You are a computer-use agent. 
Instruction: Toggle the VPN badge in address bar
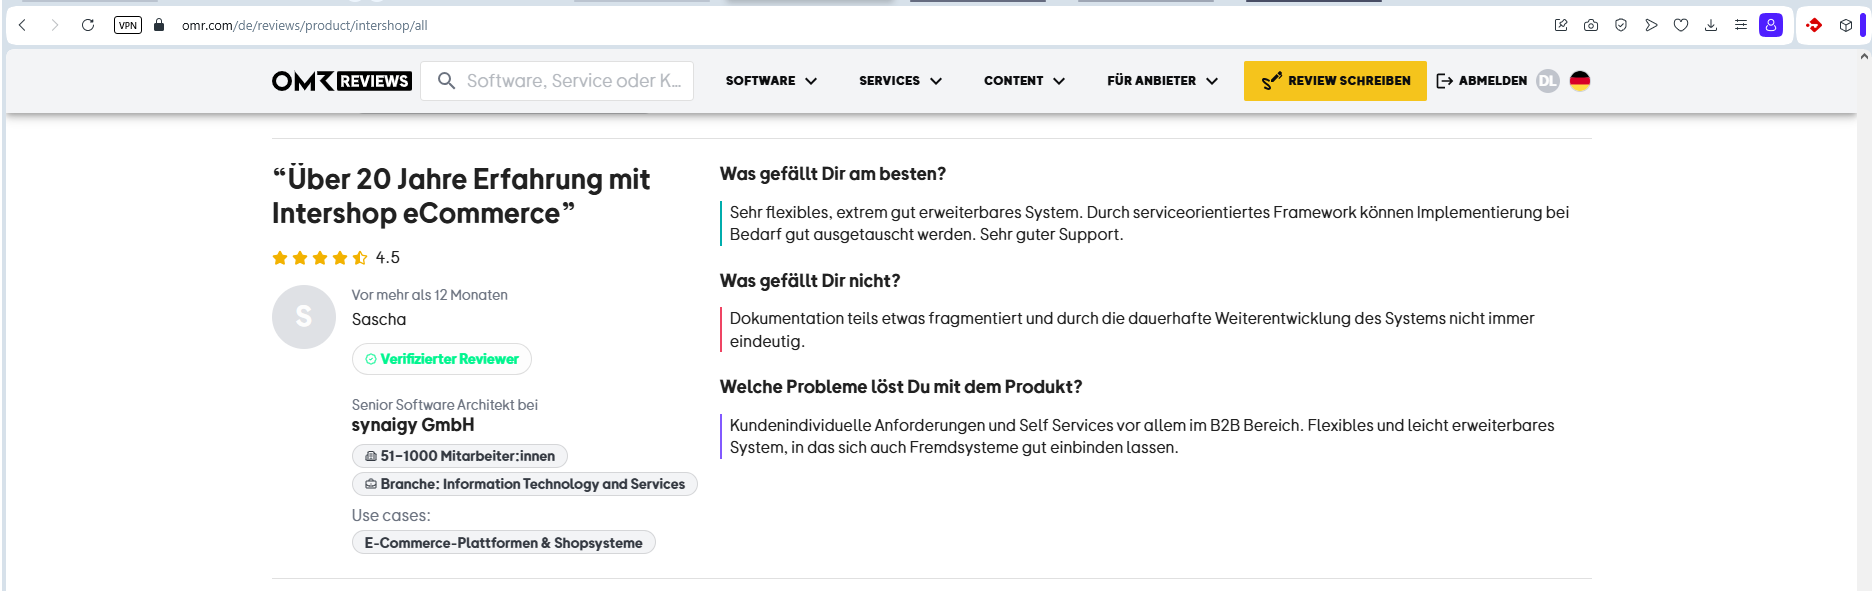click(128, 25)
